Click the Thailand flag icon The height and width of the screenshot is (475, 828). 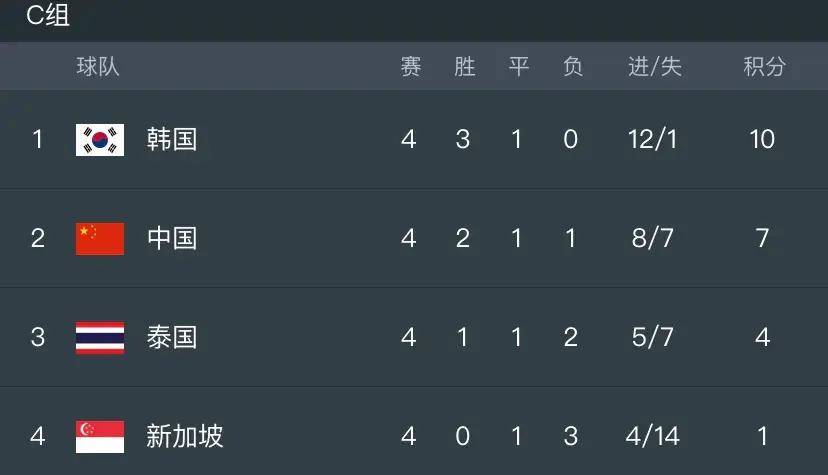point(100,338)
